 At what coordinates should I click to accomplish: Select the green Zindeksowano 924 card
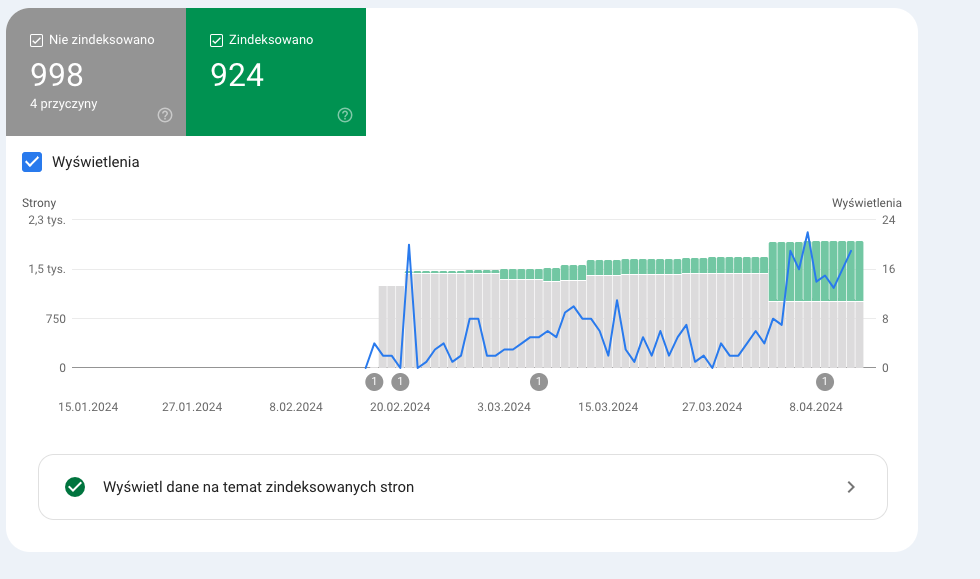(x=276, y=72)
